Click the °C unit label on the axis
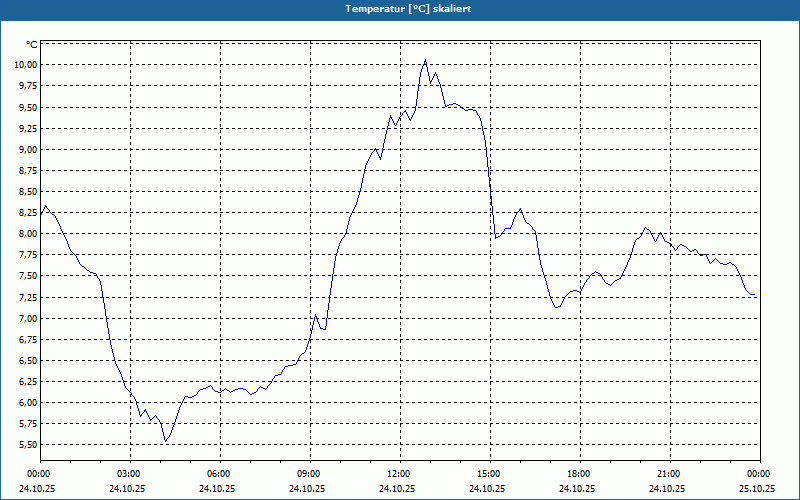Viewport: 800px width, 500px height. coord(32,45)
